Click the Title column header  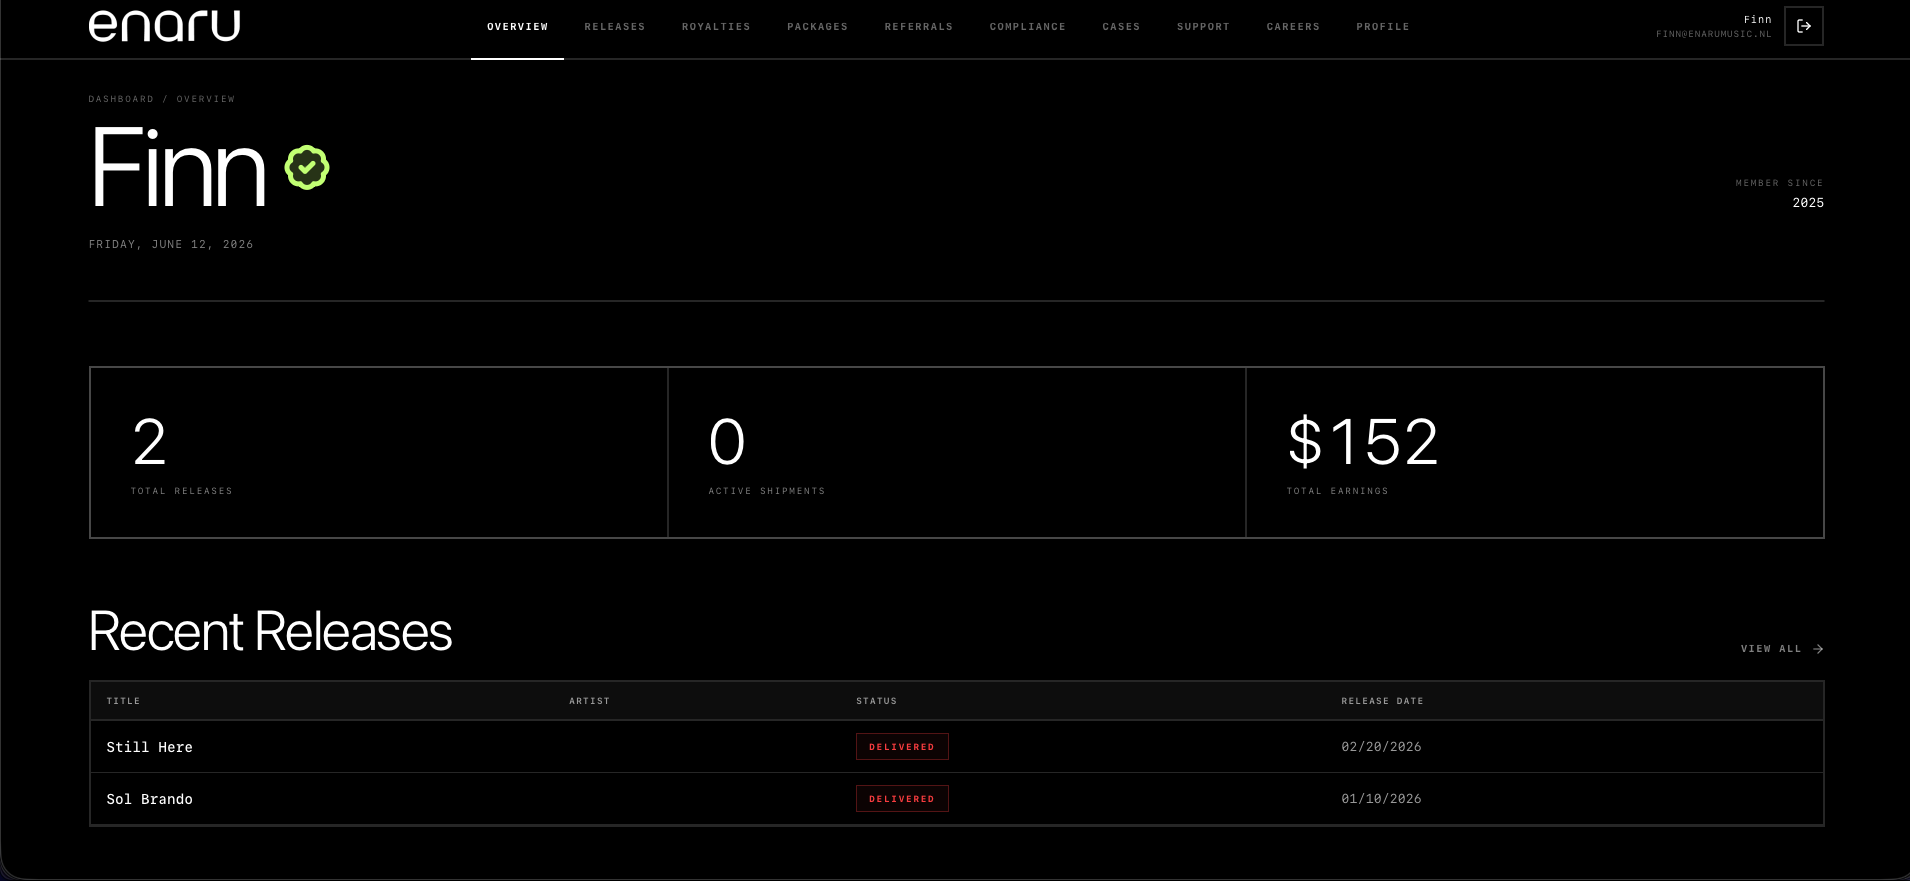tap(124, 701)
